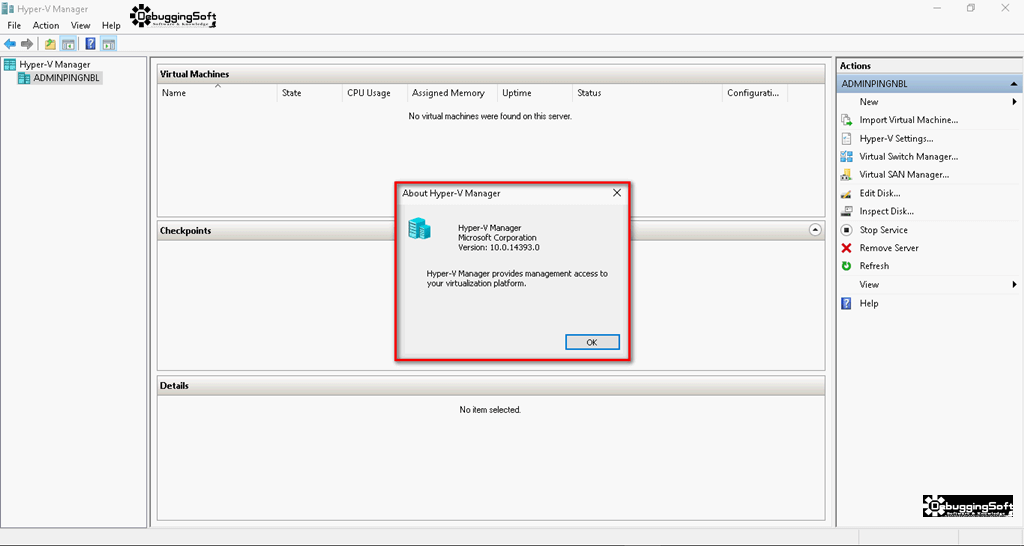Restore down the Hyper-V Manager window

[x=971, y=8]
